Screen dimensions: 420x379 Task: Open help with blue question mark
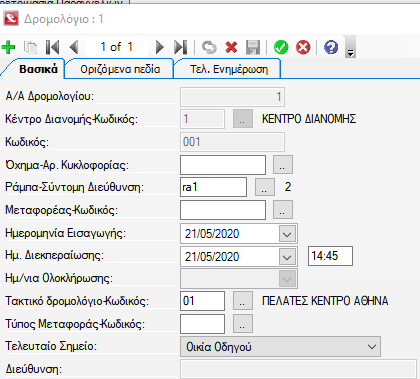tap(331, 47)
